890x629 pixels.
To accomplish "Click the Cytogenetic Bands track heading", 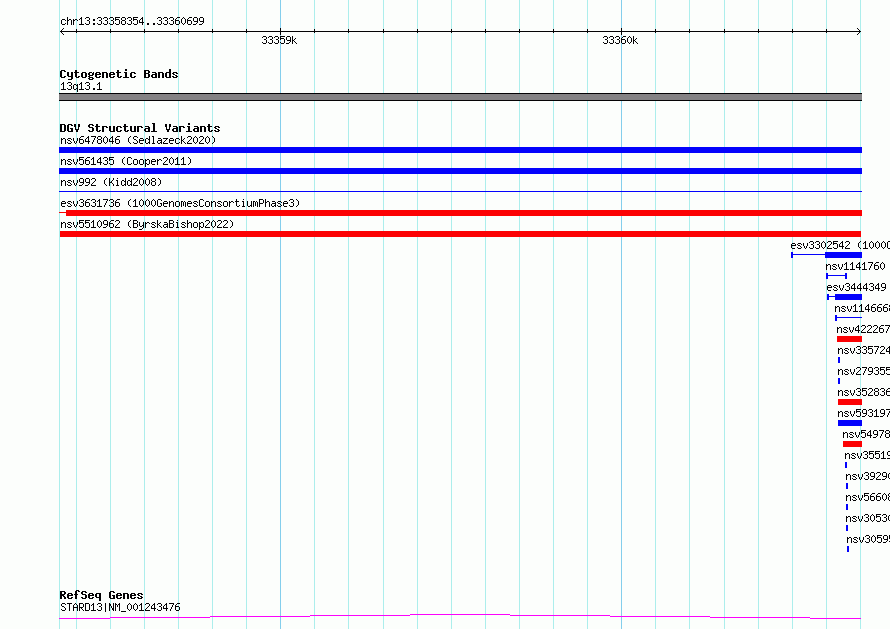I will [x=119, y=74].
